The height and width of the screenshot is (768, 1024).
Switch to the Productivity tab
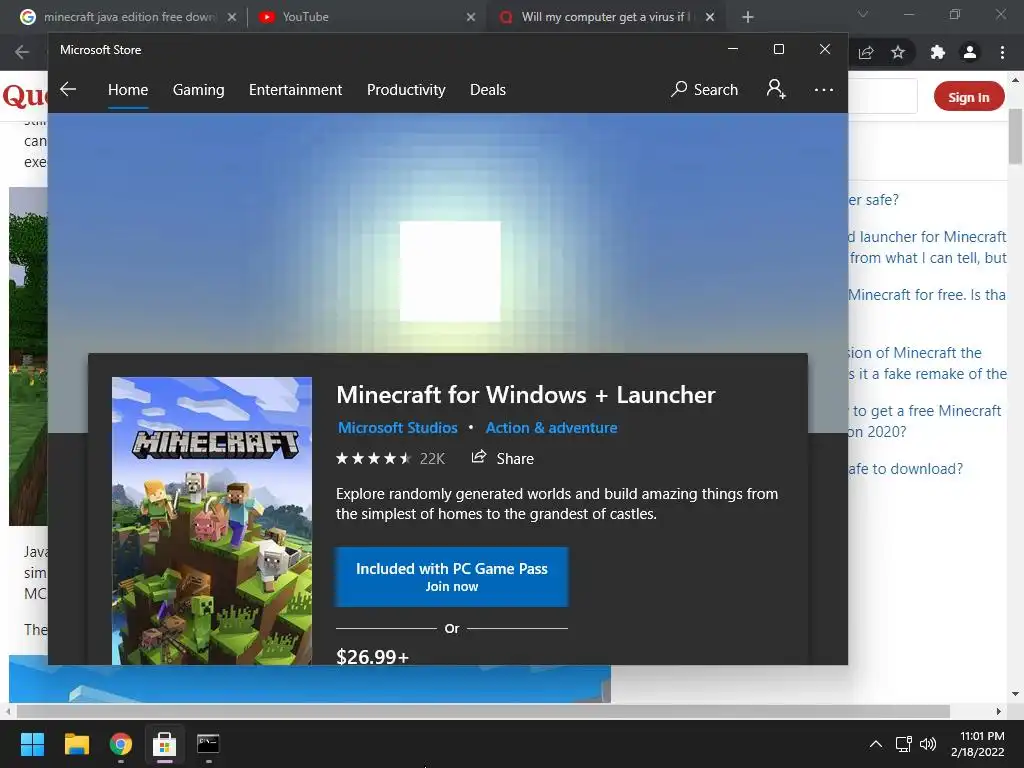(x=406, y=89)
